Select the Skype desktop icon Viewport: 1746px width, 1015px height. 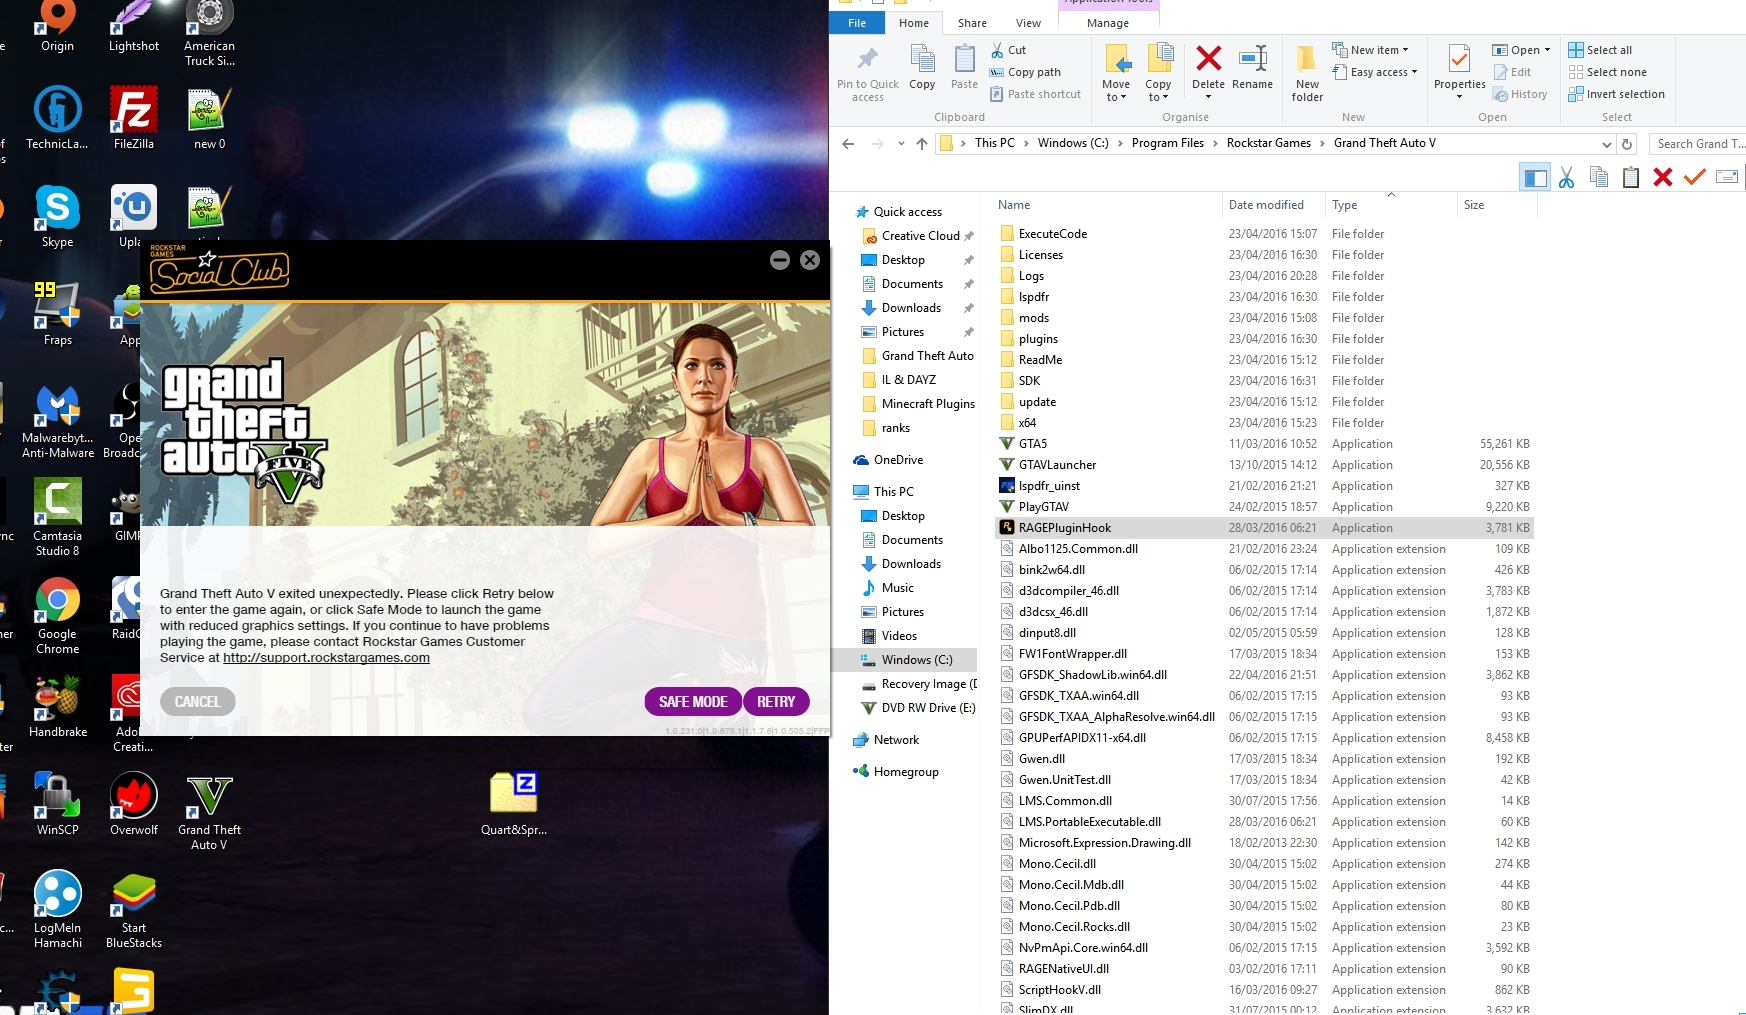pos(58,216)
